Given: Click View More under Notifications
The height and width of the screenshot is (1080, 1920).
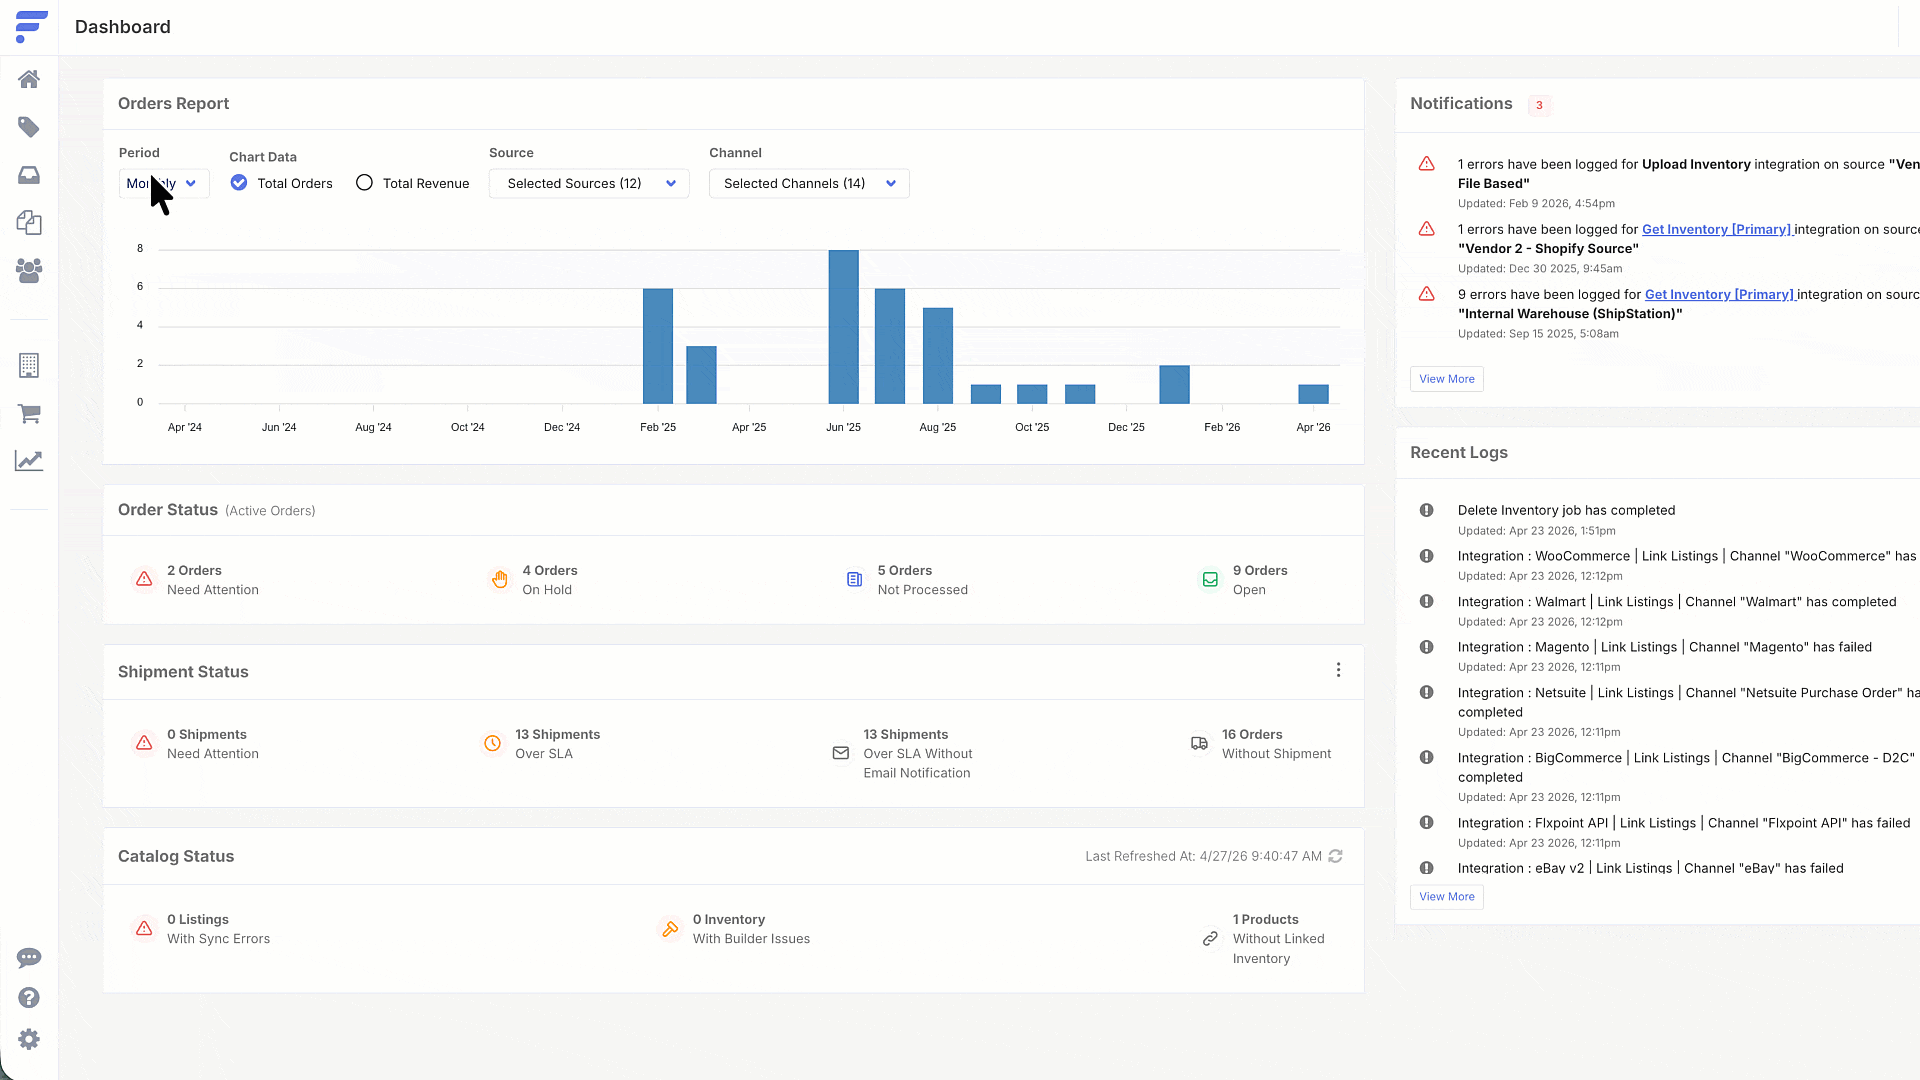Looking at the screenshot, I should tap(1446, 379).
